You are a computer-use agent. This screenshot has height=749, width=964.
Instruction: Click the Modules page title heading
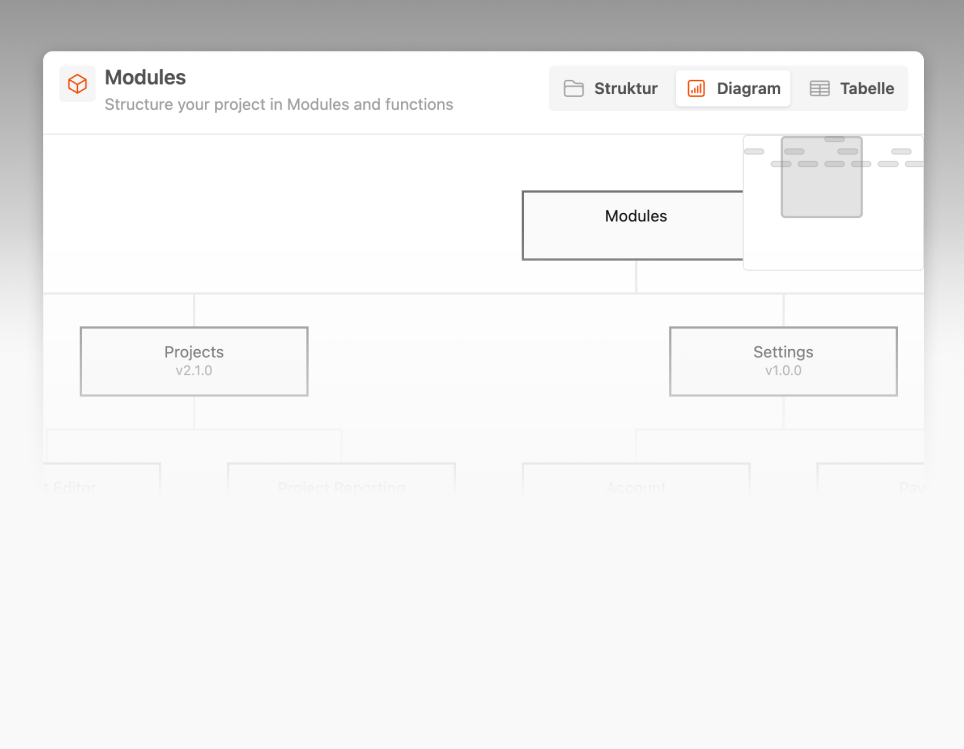(145, 77)
